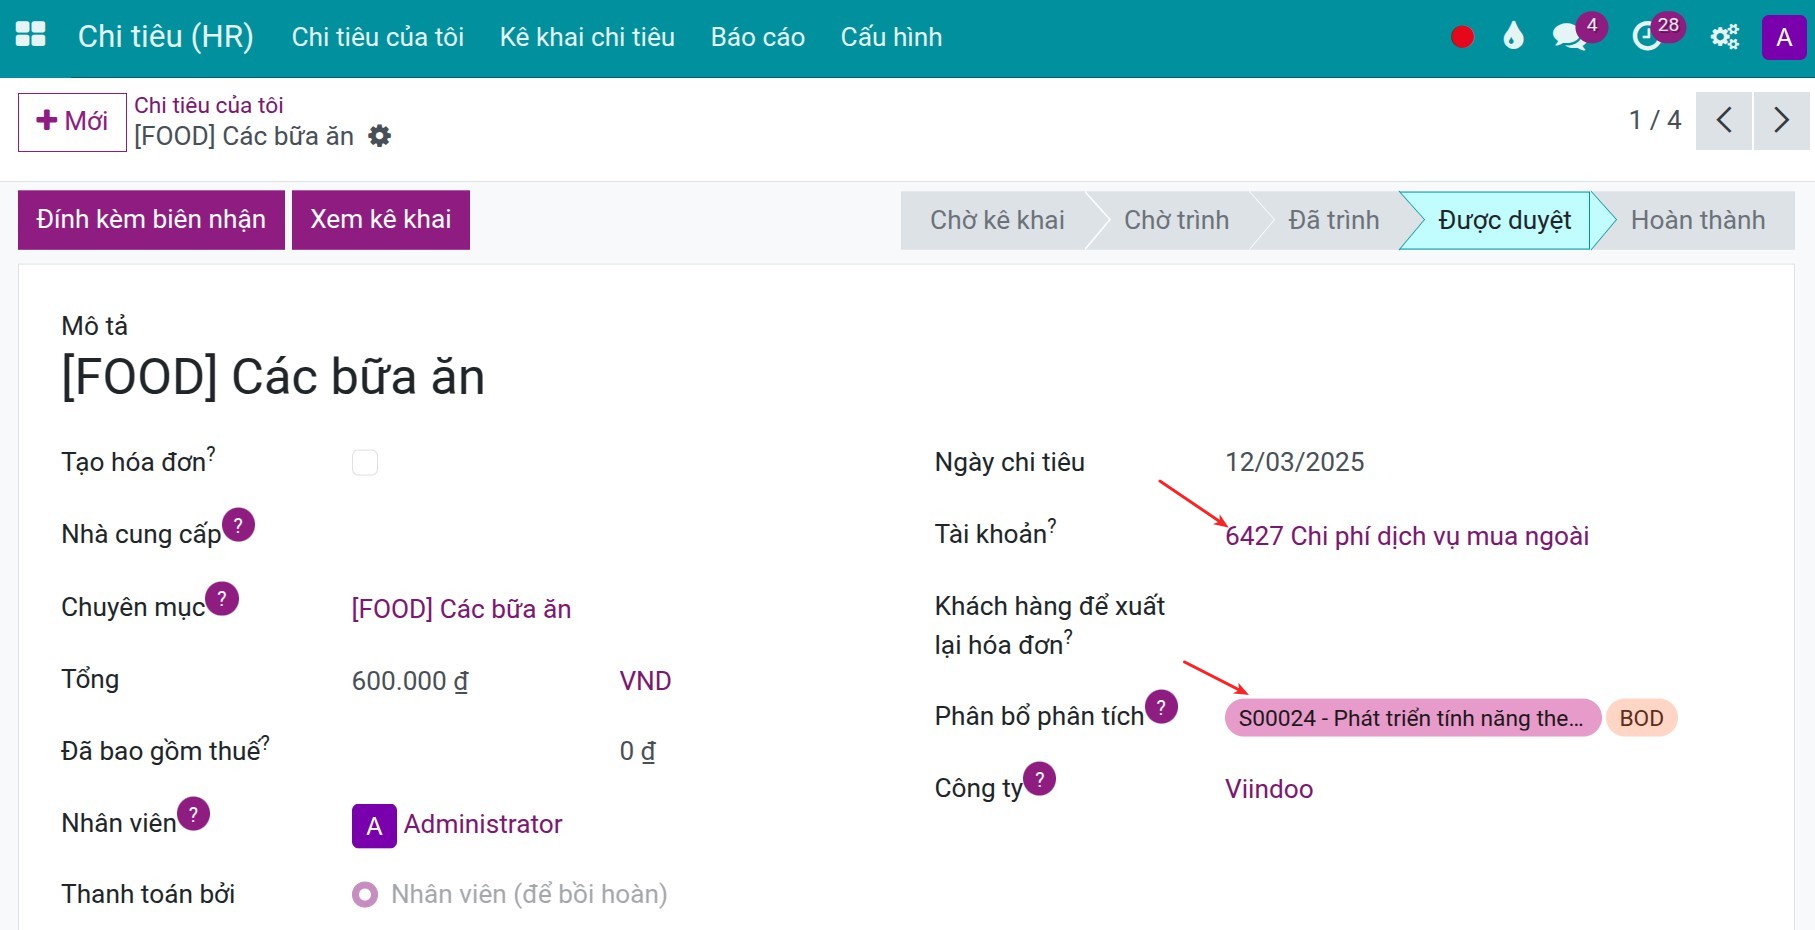
Task: Select Nhân viên (để bồi hoàn) radio option
Action: pos(365,894)
